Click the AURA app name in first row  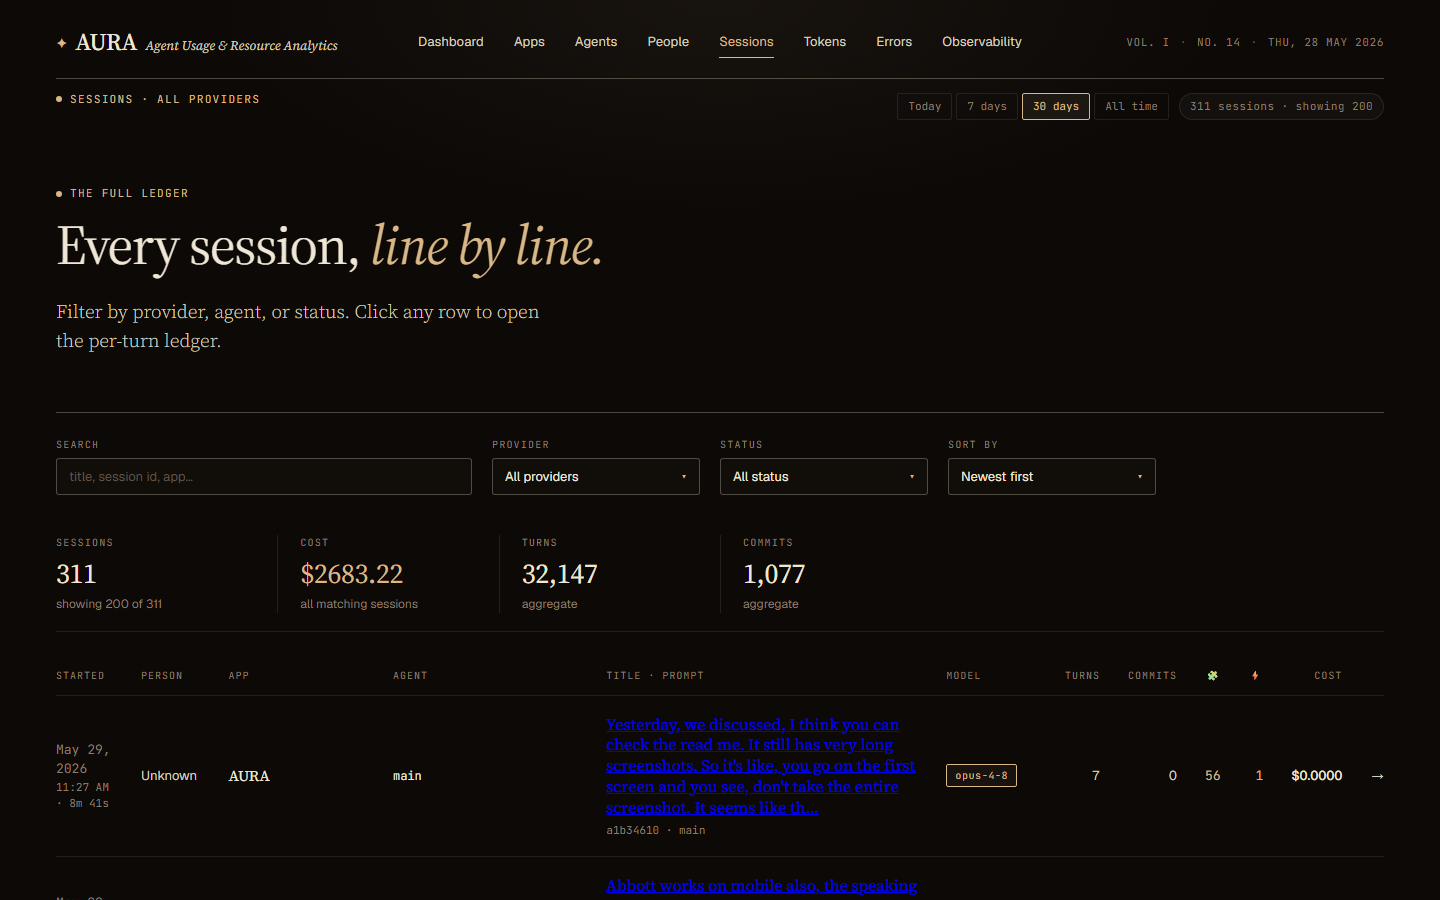click(x=249, y=776)
